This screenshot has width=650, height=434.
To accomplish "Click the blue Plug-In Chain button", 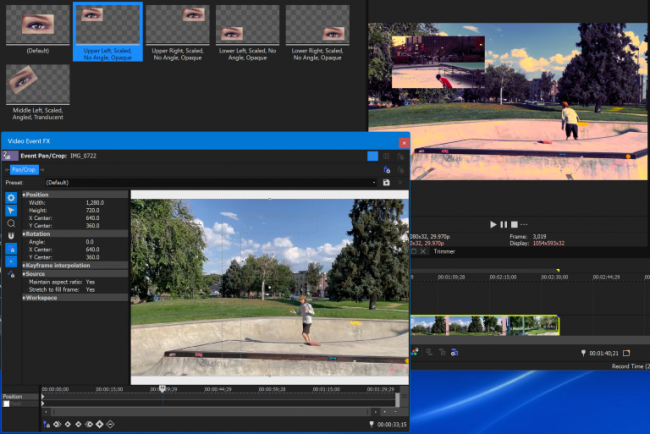I will coord(373,156).
